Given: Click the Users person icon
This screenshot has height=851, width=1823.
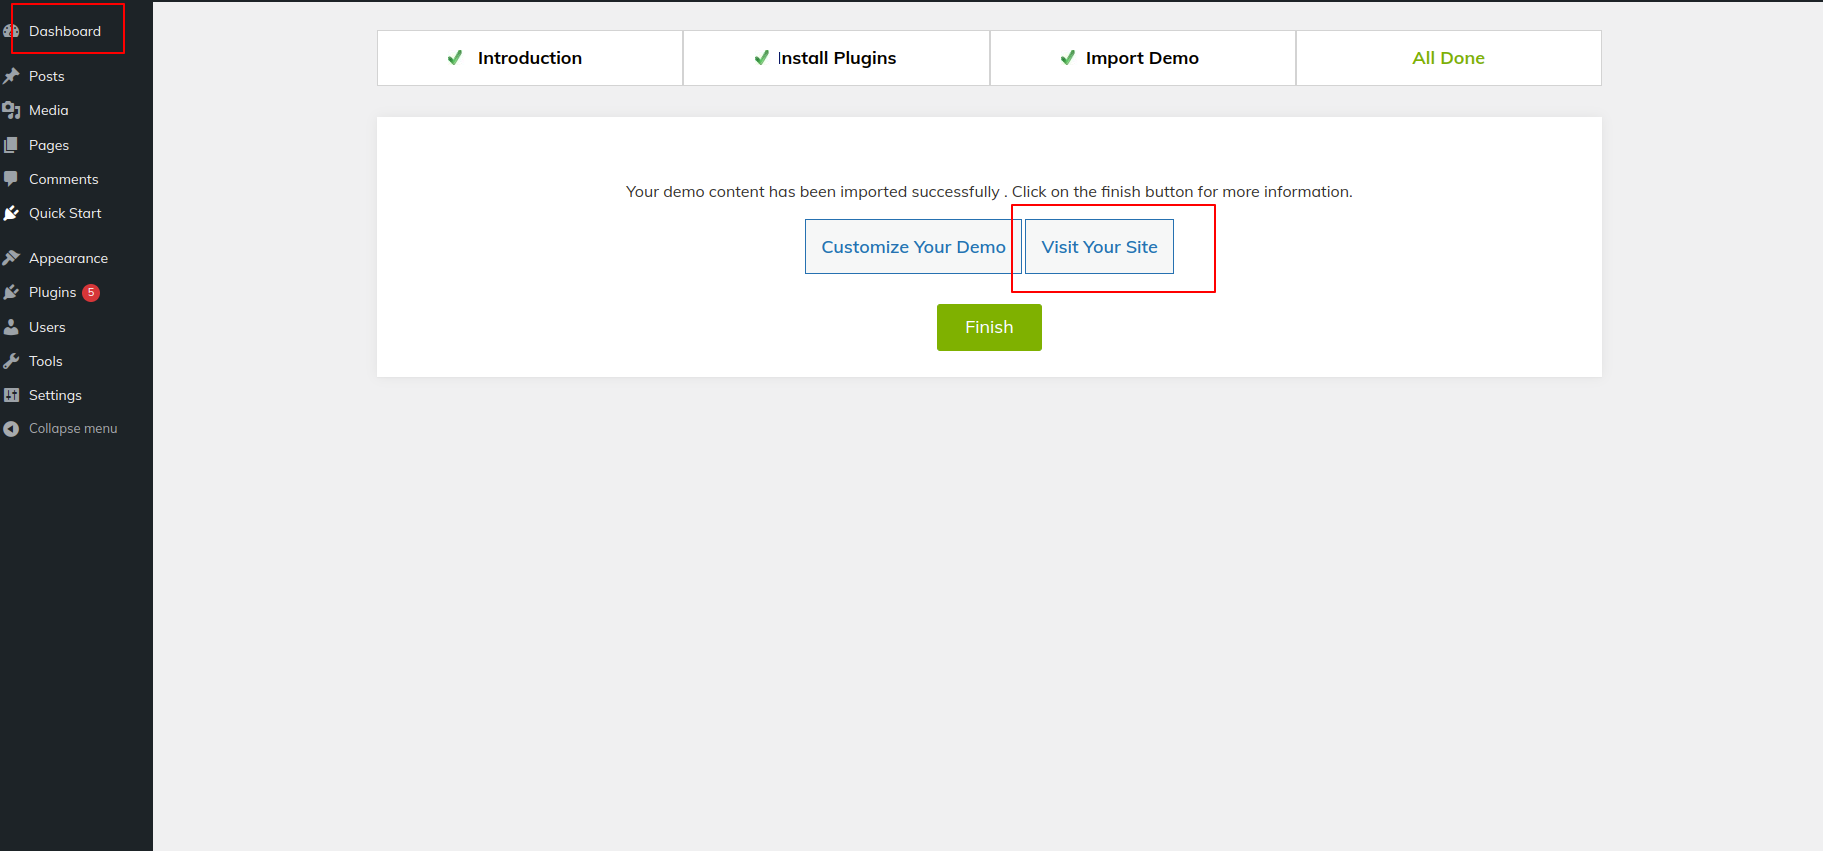Looking at the screenshot, I should [11, 327].
